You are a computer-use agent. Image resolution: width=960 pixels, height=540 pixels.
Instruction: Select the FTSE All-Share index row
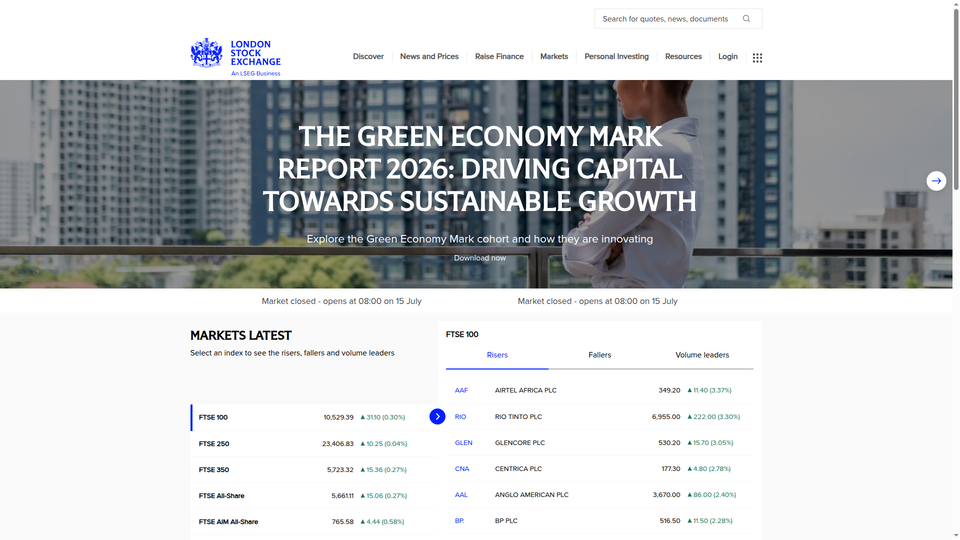tap(313, 495)
